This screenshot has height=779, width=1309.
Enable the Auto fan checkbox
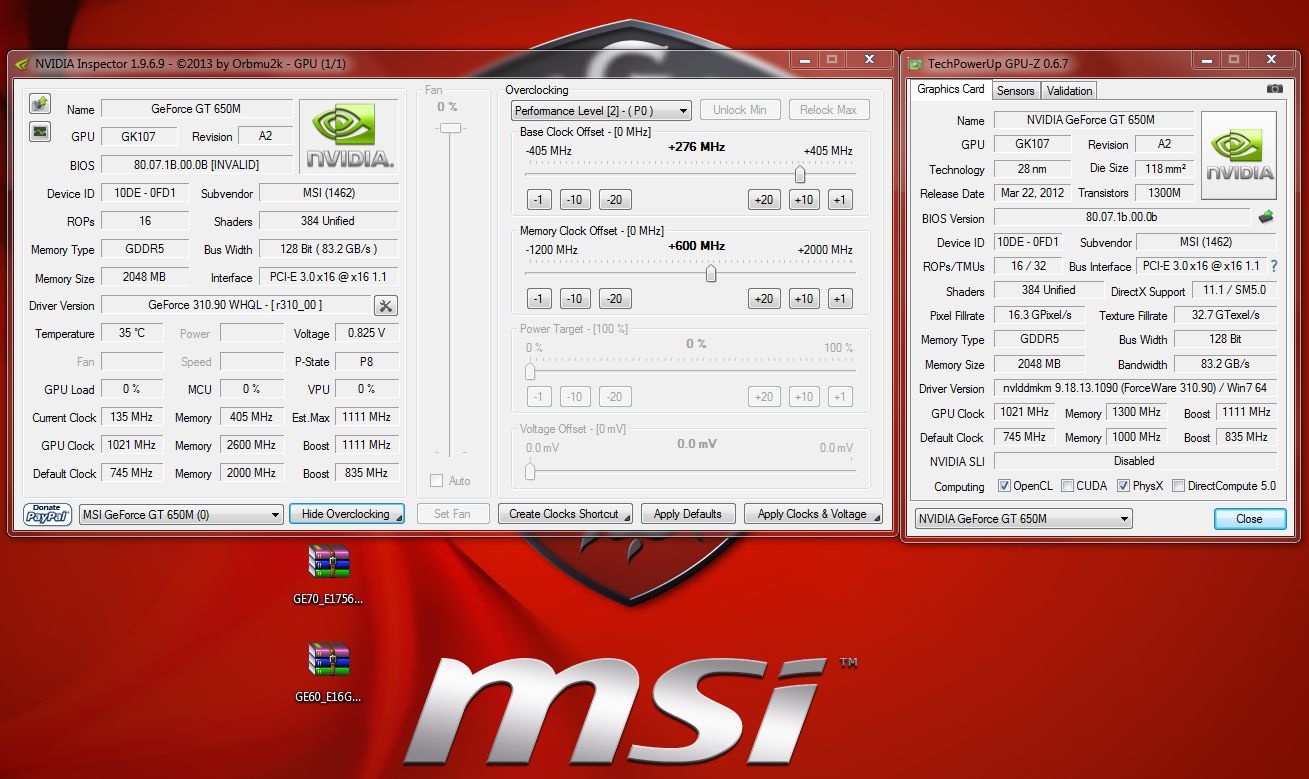coord(436,481)
